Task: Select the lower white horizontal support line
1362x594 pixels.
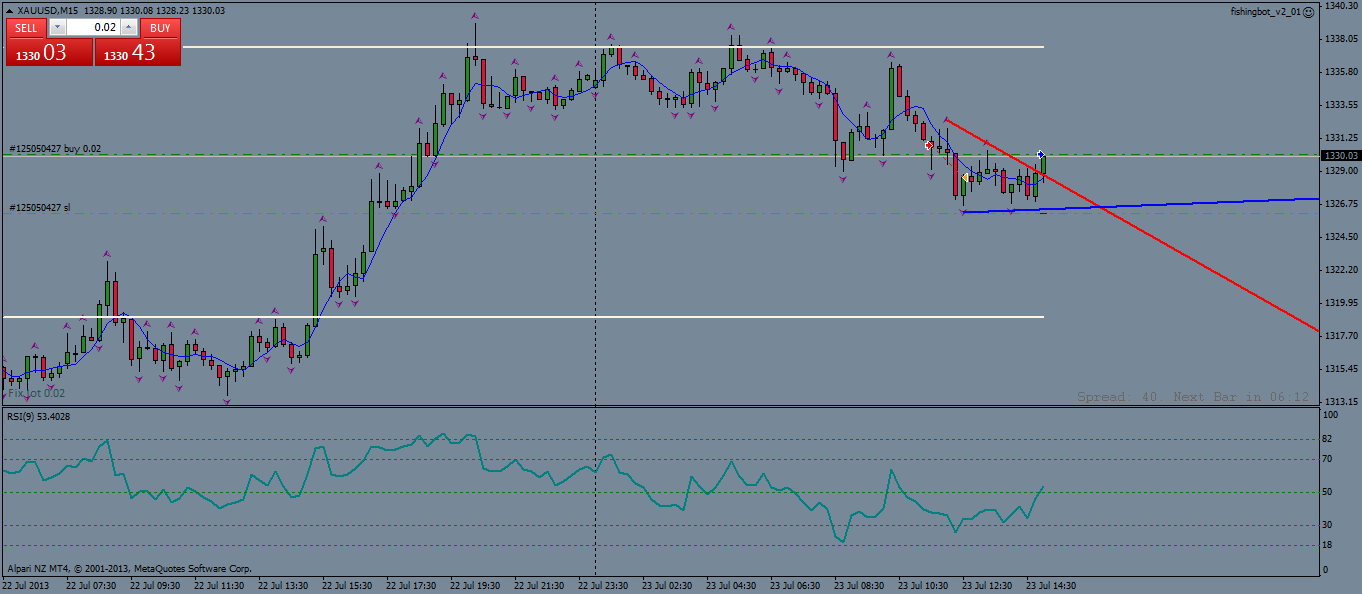Action: click(x=523, y=317)
